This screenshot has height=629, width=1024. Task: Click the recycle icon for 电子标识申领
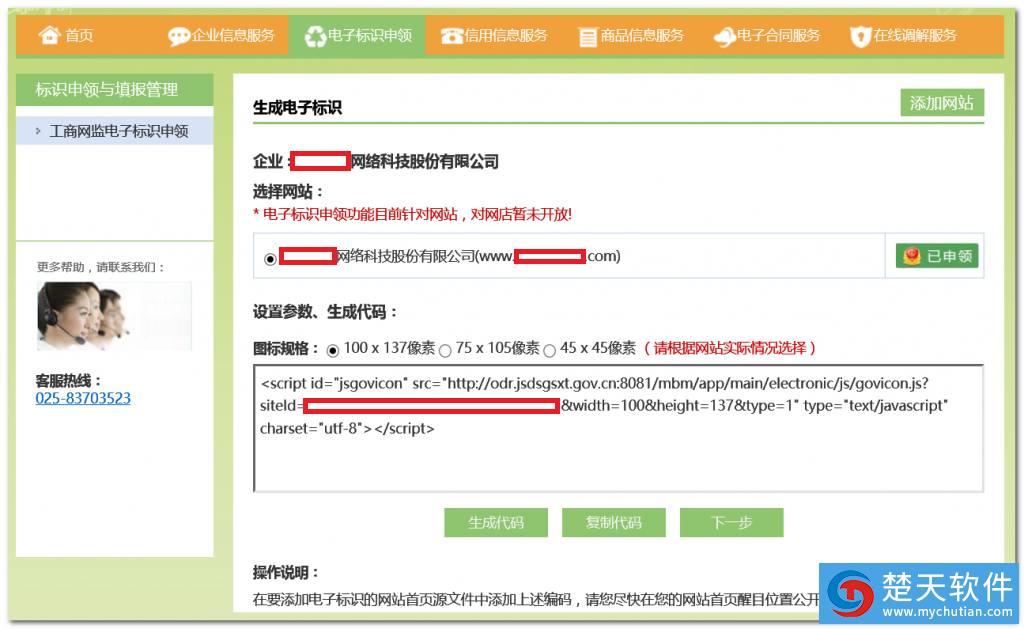pyautogui.click(x=315, y=36)
